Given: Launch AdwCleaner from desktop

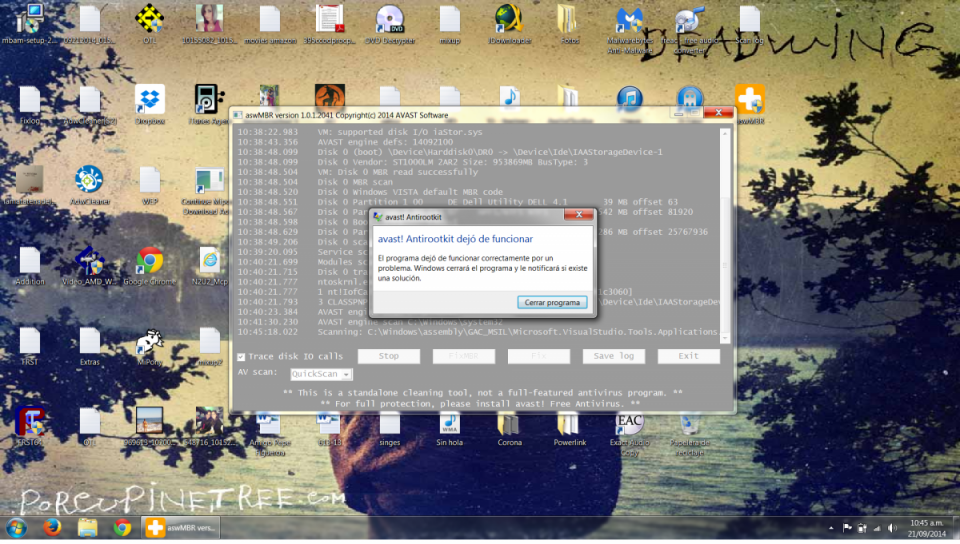Looking at the screenshot, I should (89, 185).
